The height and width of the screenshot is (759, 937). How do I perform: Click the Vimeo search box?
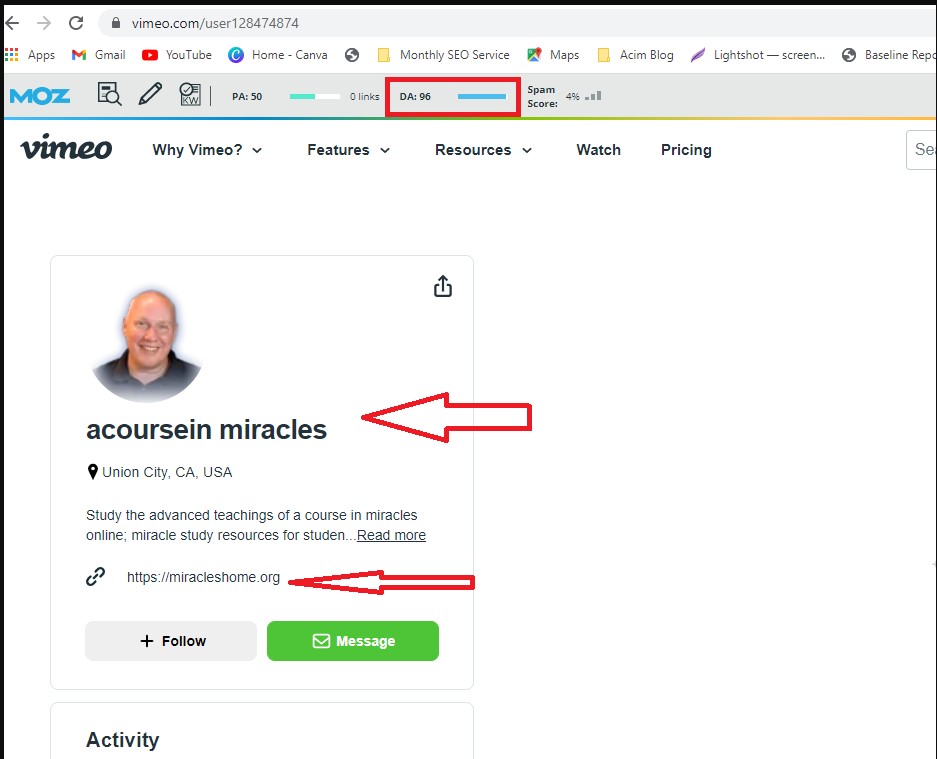click(921, 149)
